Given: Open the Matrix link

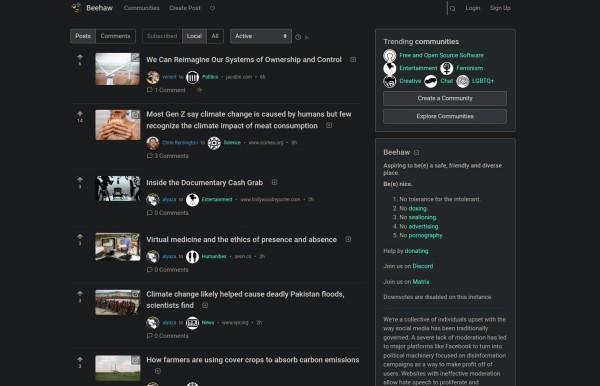Looking at the screenshot, I should [x=421, y=282].
